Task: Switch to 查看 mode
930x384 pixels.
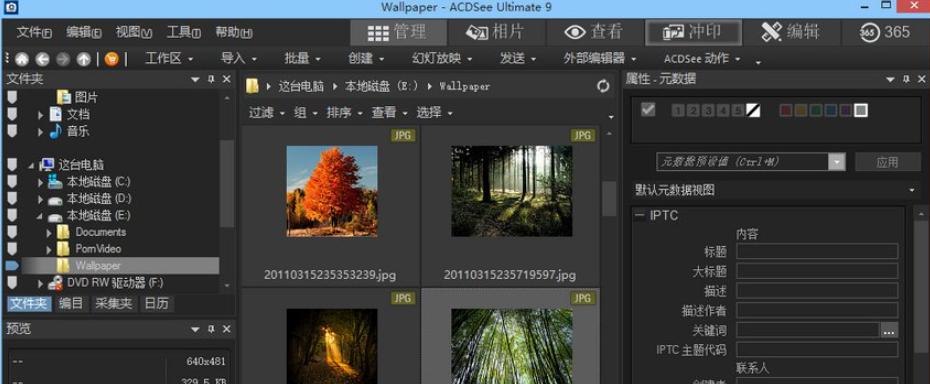Action: (594, 32)
